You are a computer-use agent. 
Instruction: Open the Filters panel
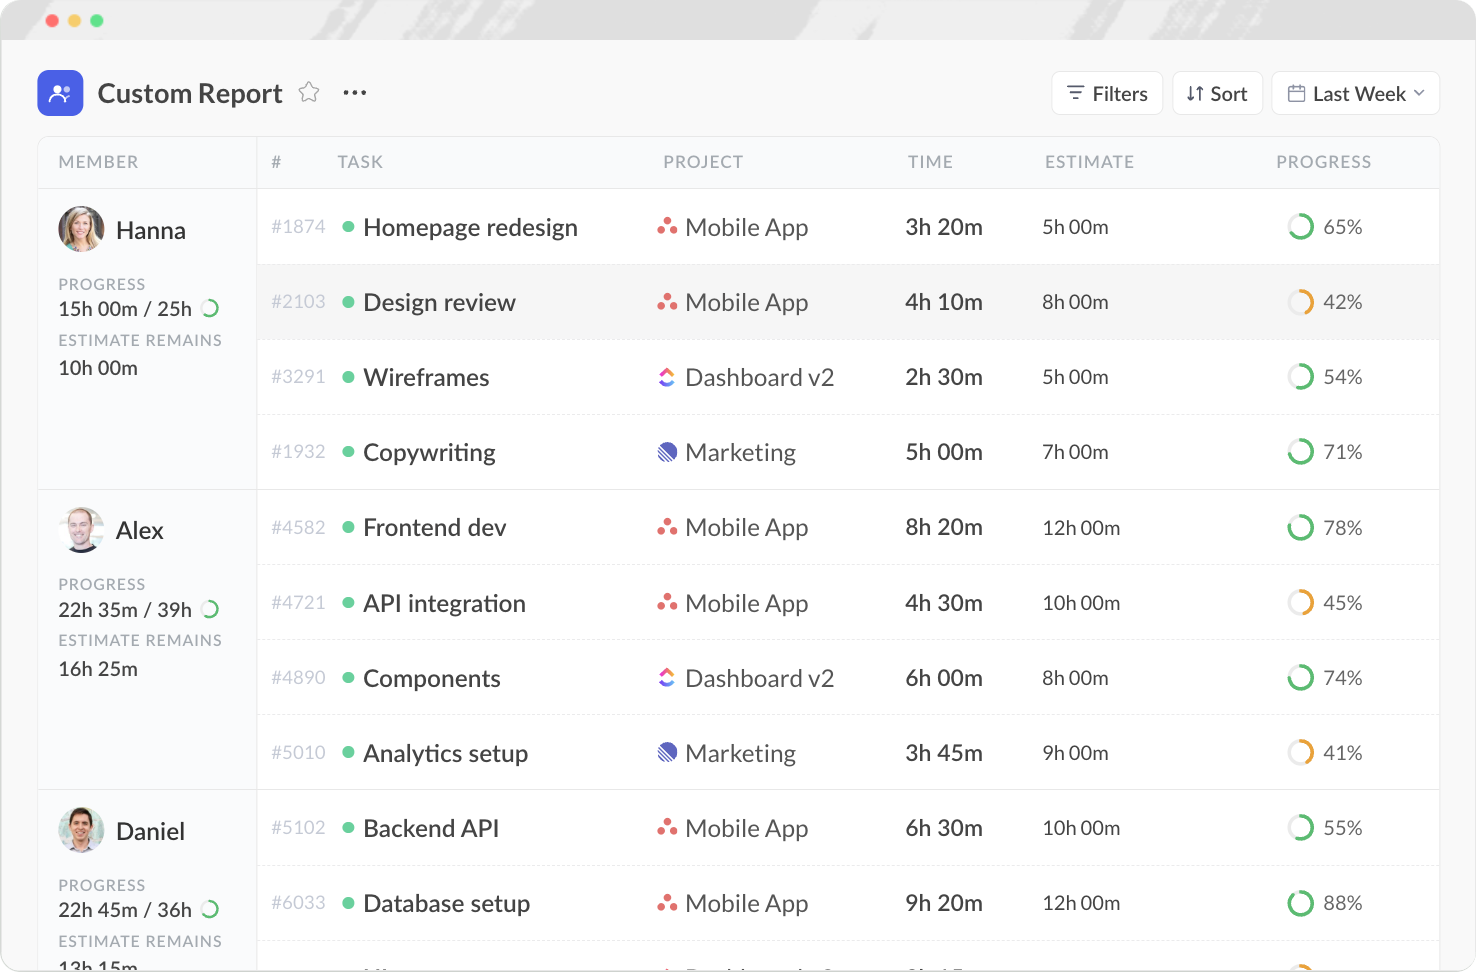(x=1107, y=93)
